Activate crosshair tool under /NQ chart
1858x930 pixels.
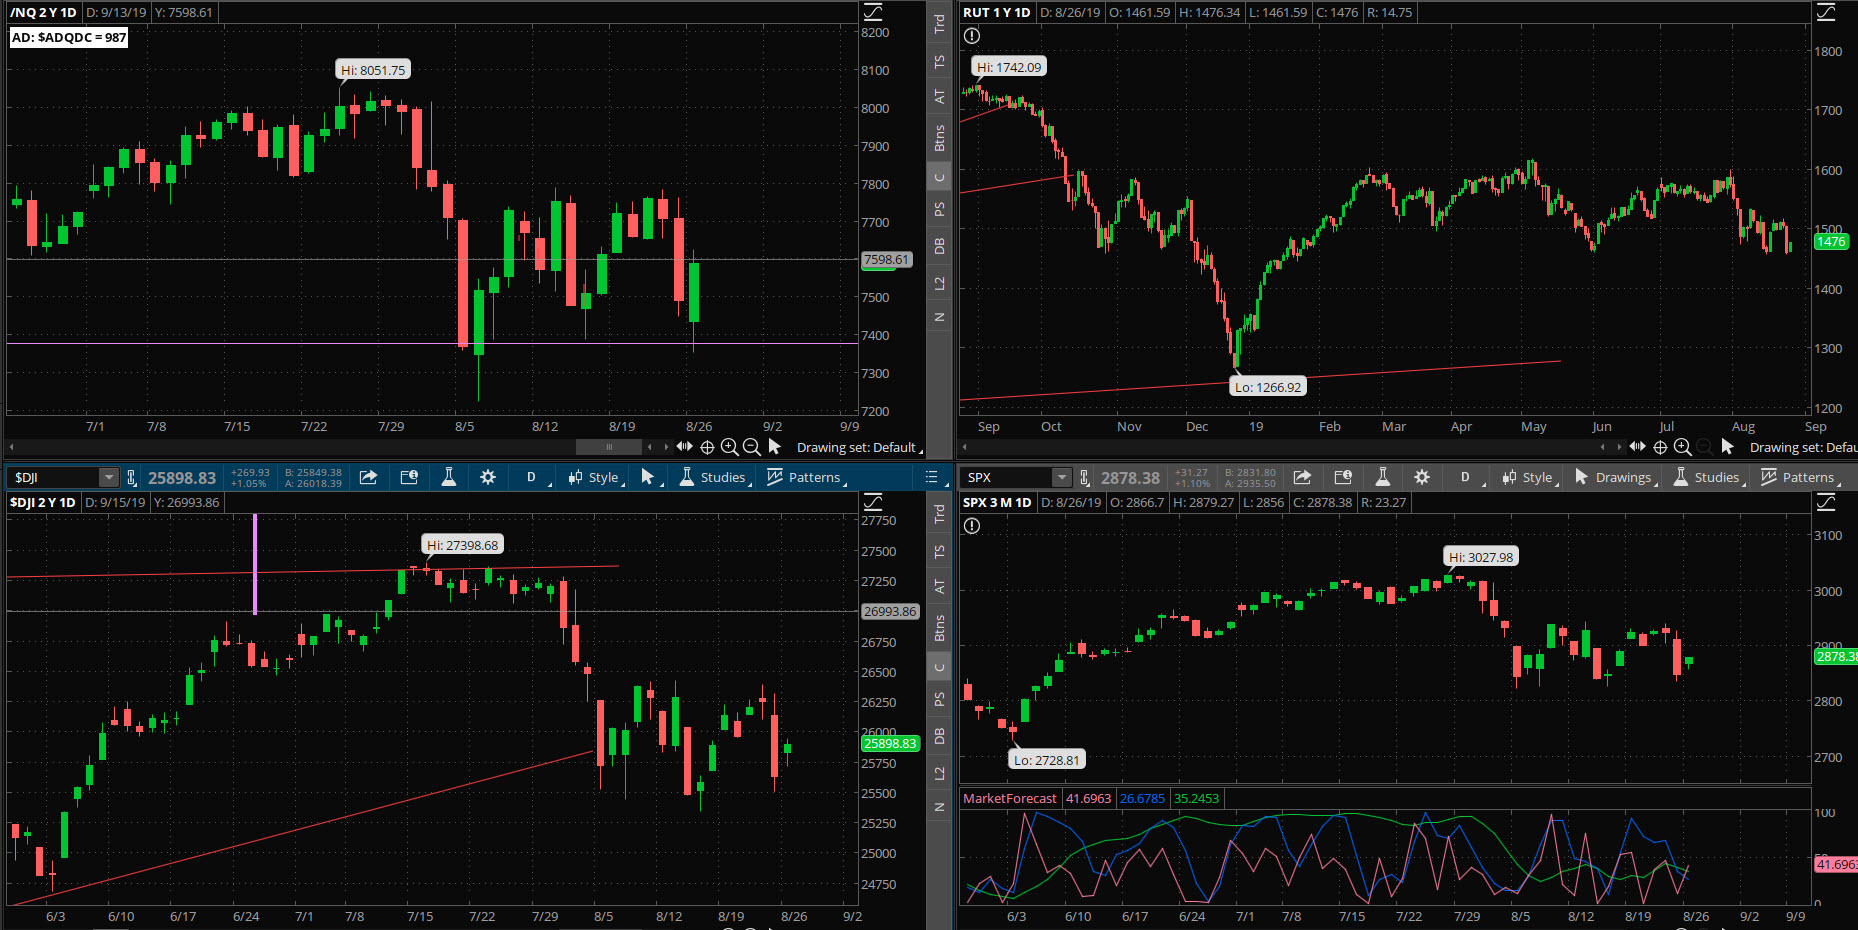(707, 447)
